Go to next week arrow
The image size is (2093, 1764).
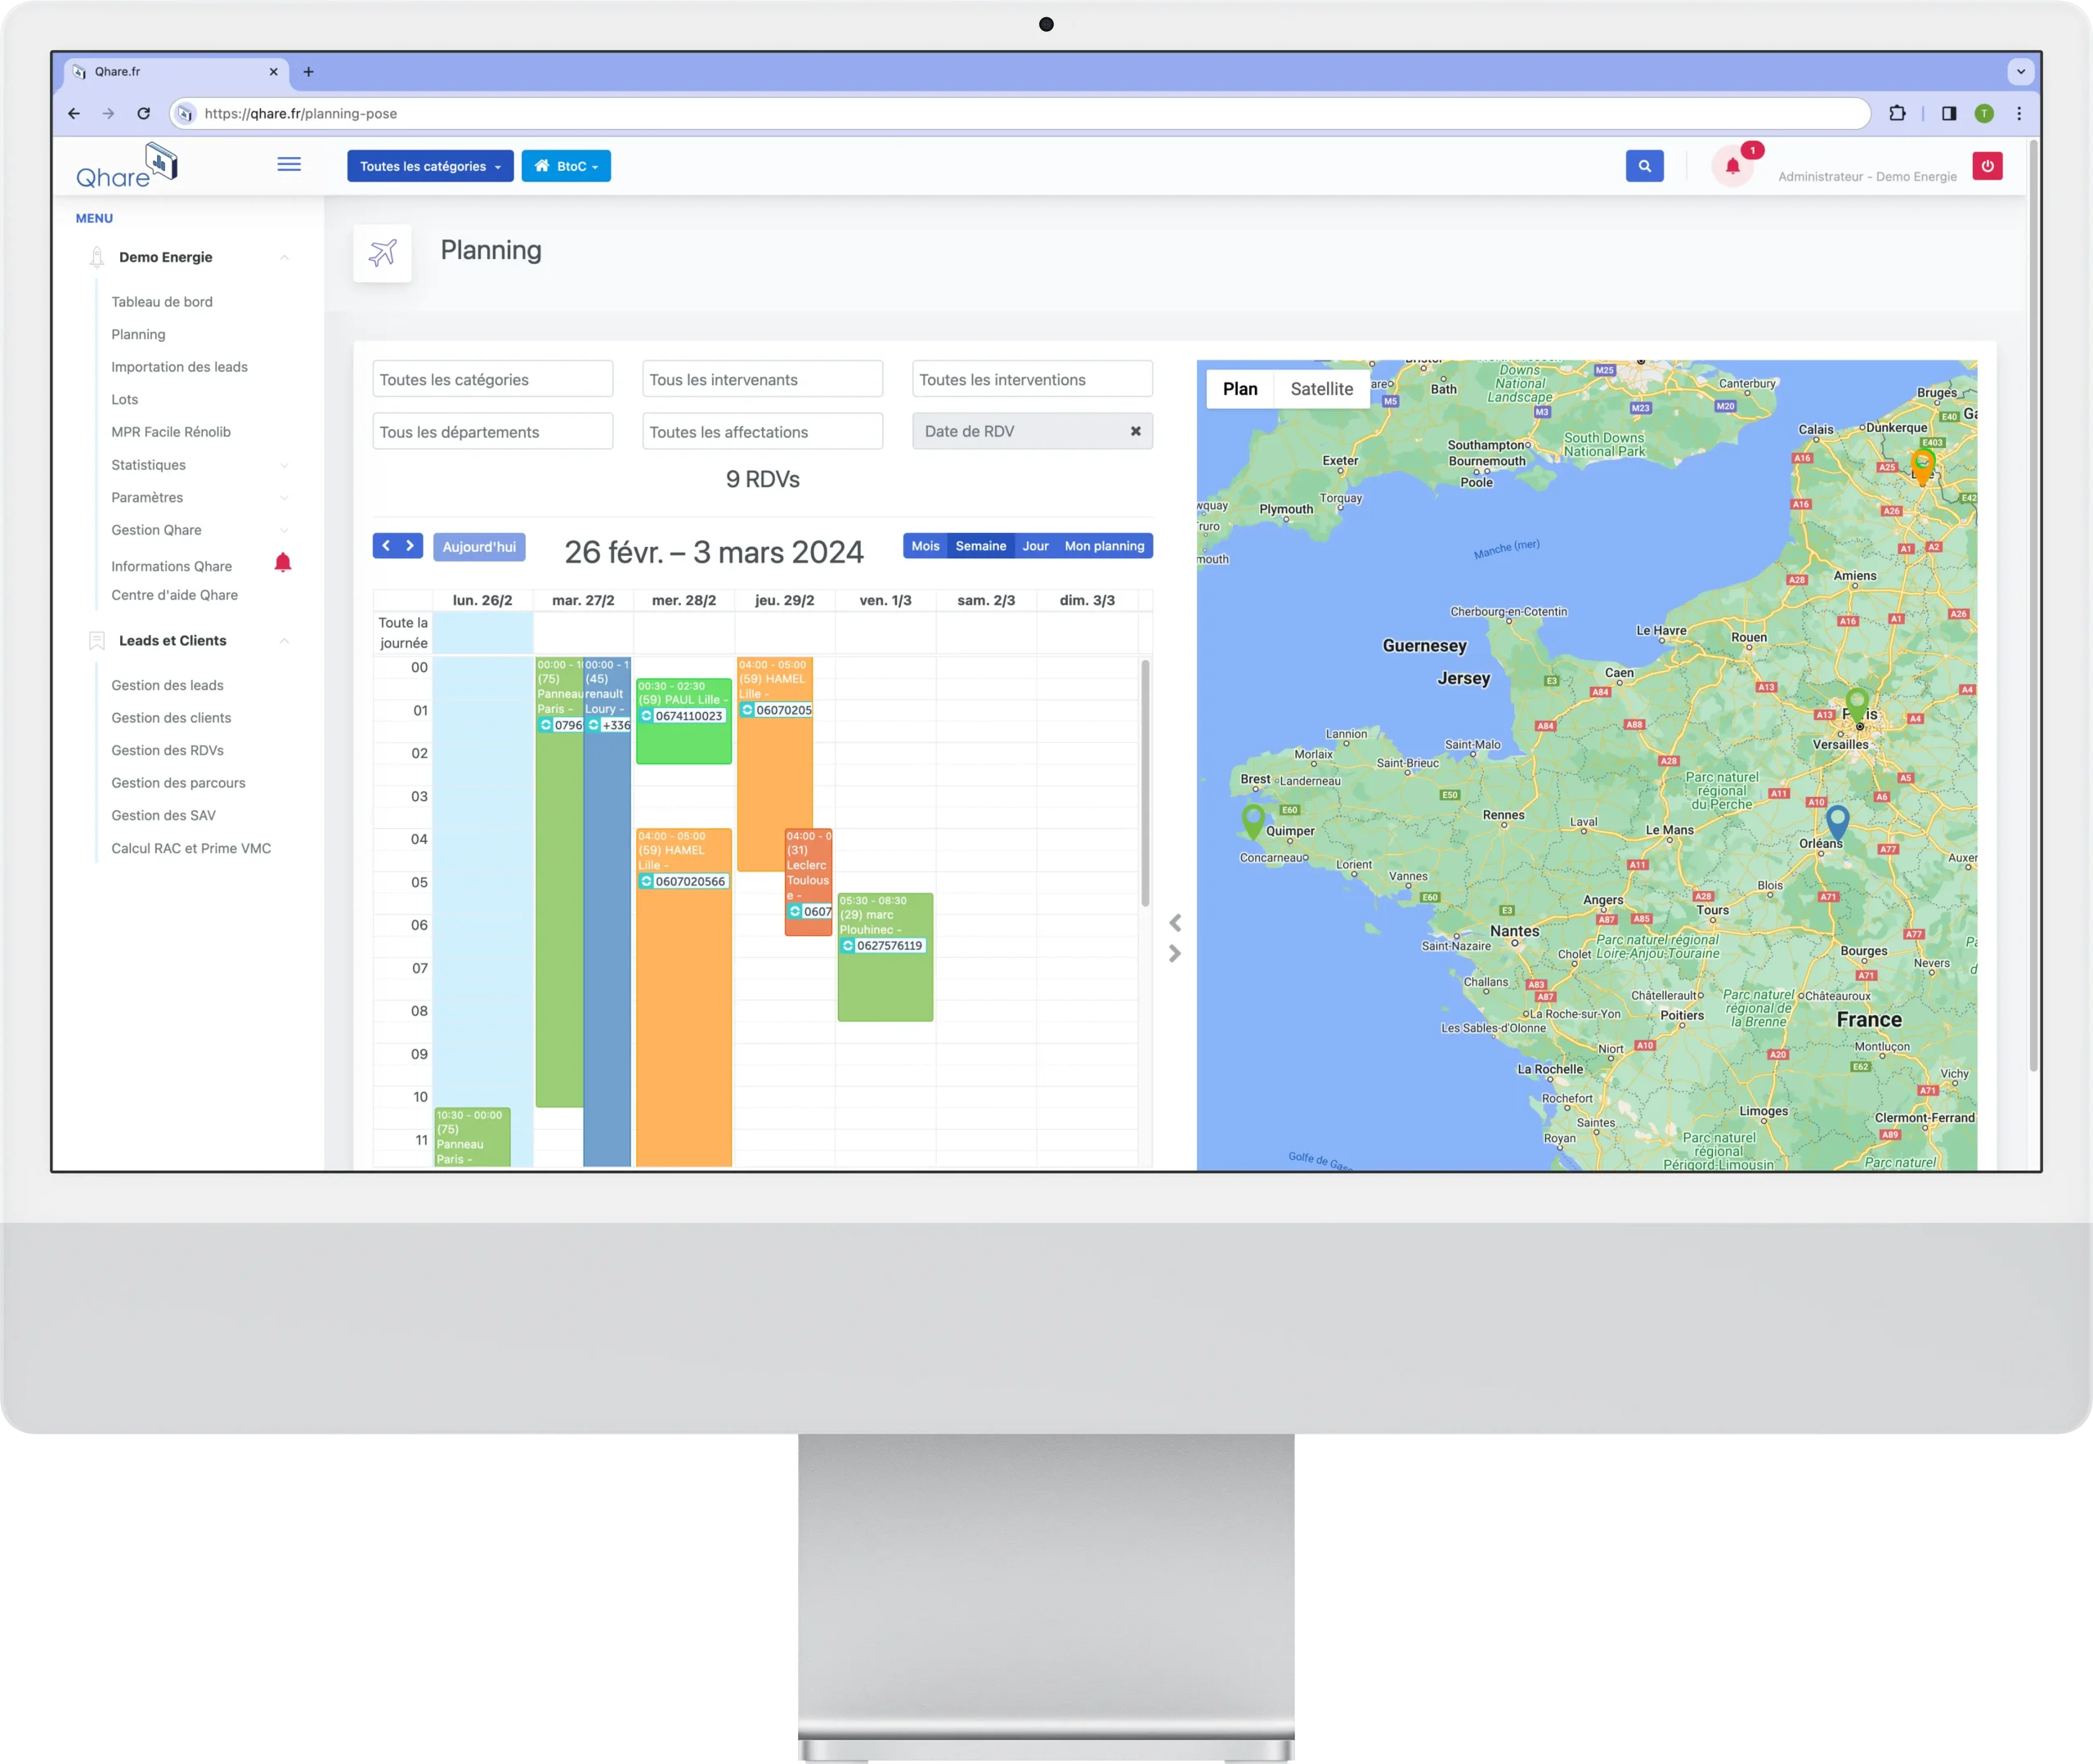click(410, 546)
